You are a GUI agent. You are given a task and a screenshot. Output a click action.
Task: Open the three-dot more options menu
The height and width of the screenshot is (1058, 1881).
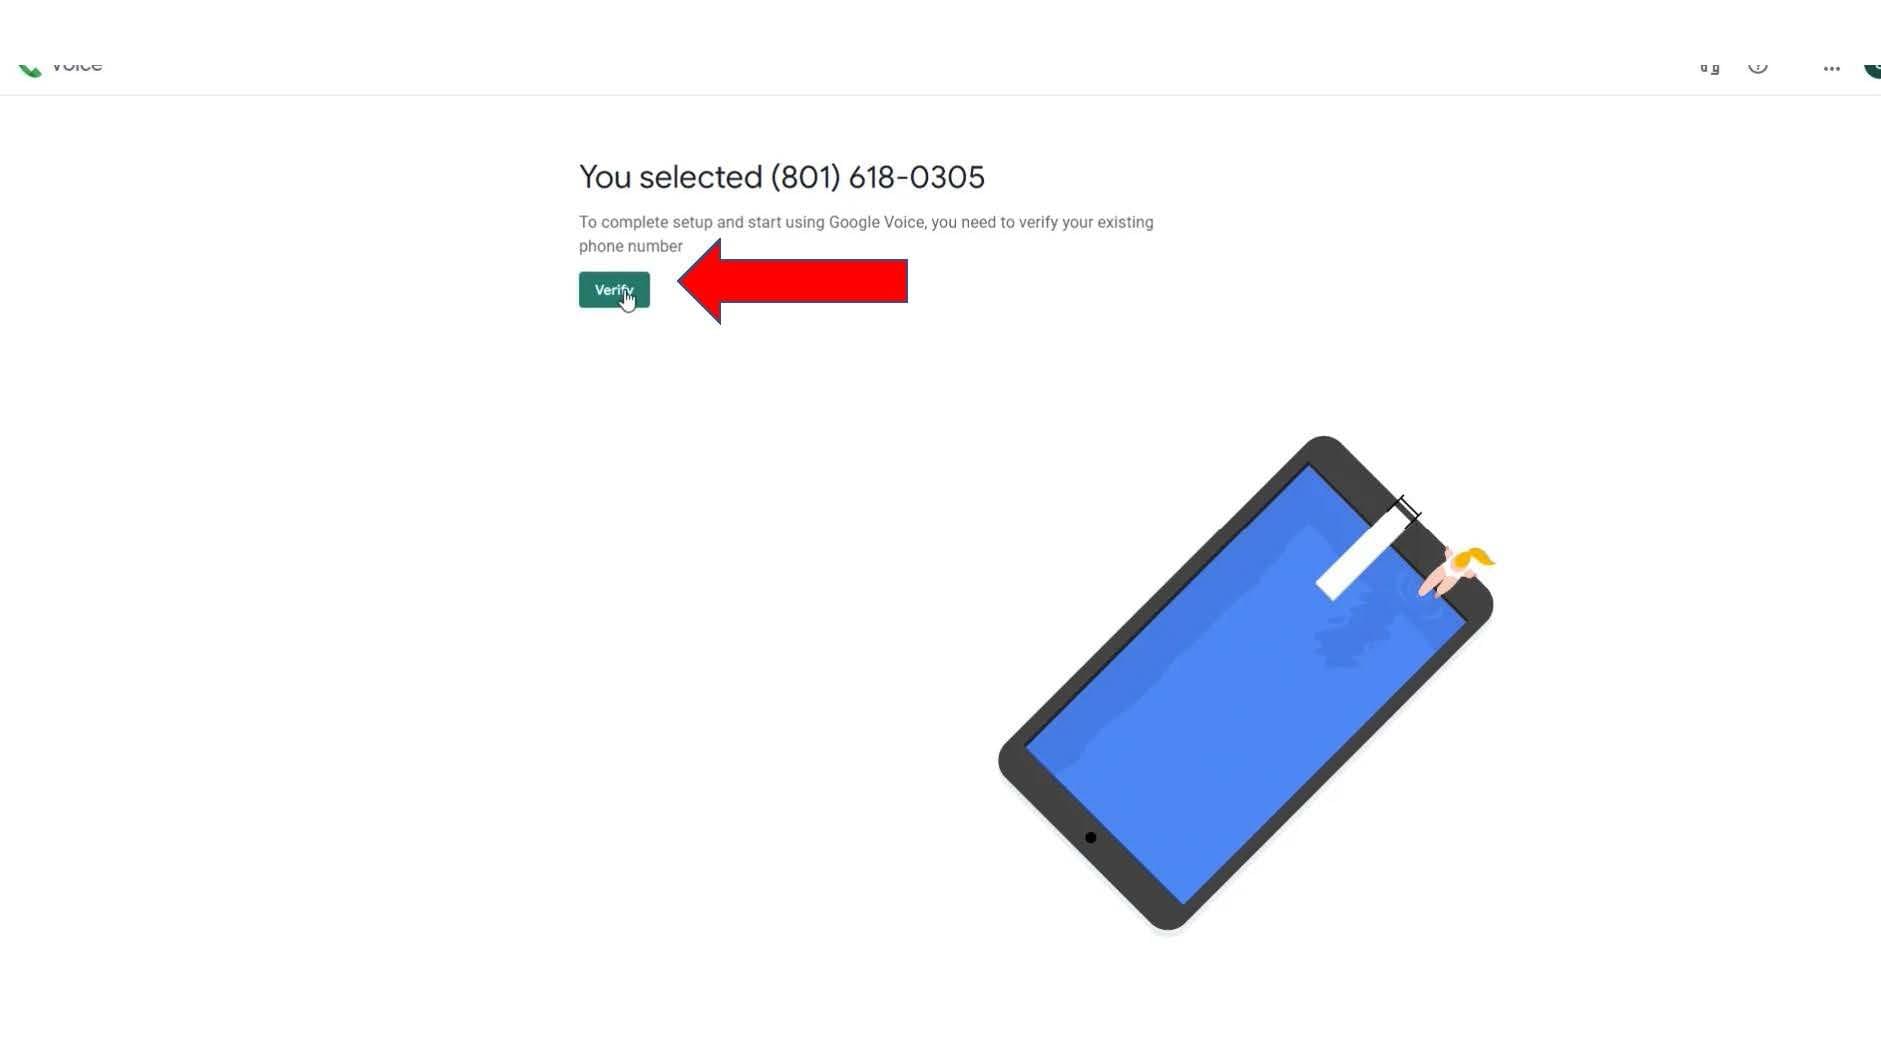(1832, 69)
